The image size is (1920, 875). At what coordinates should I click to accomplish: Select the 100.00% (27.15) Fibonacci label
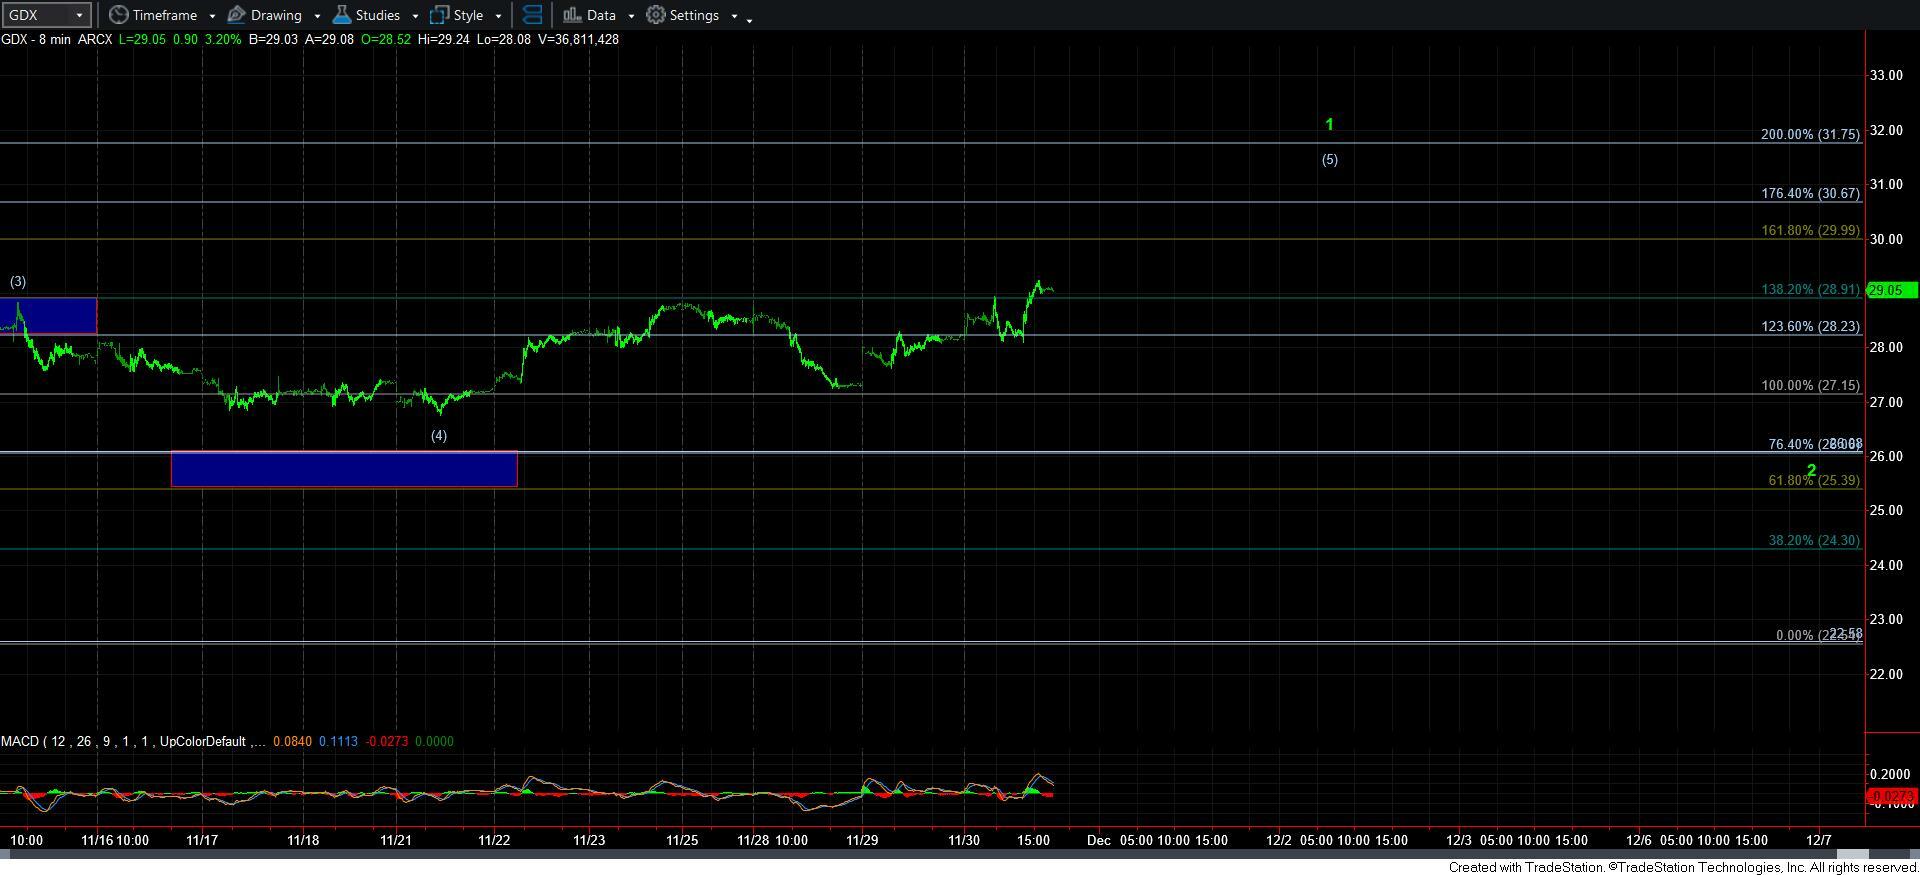click(x=1810, y=385)
